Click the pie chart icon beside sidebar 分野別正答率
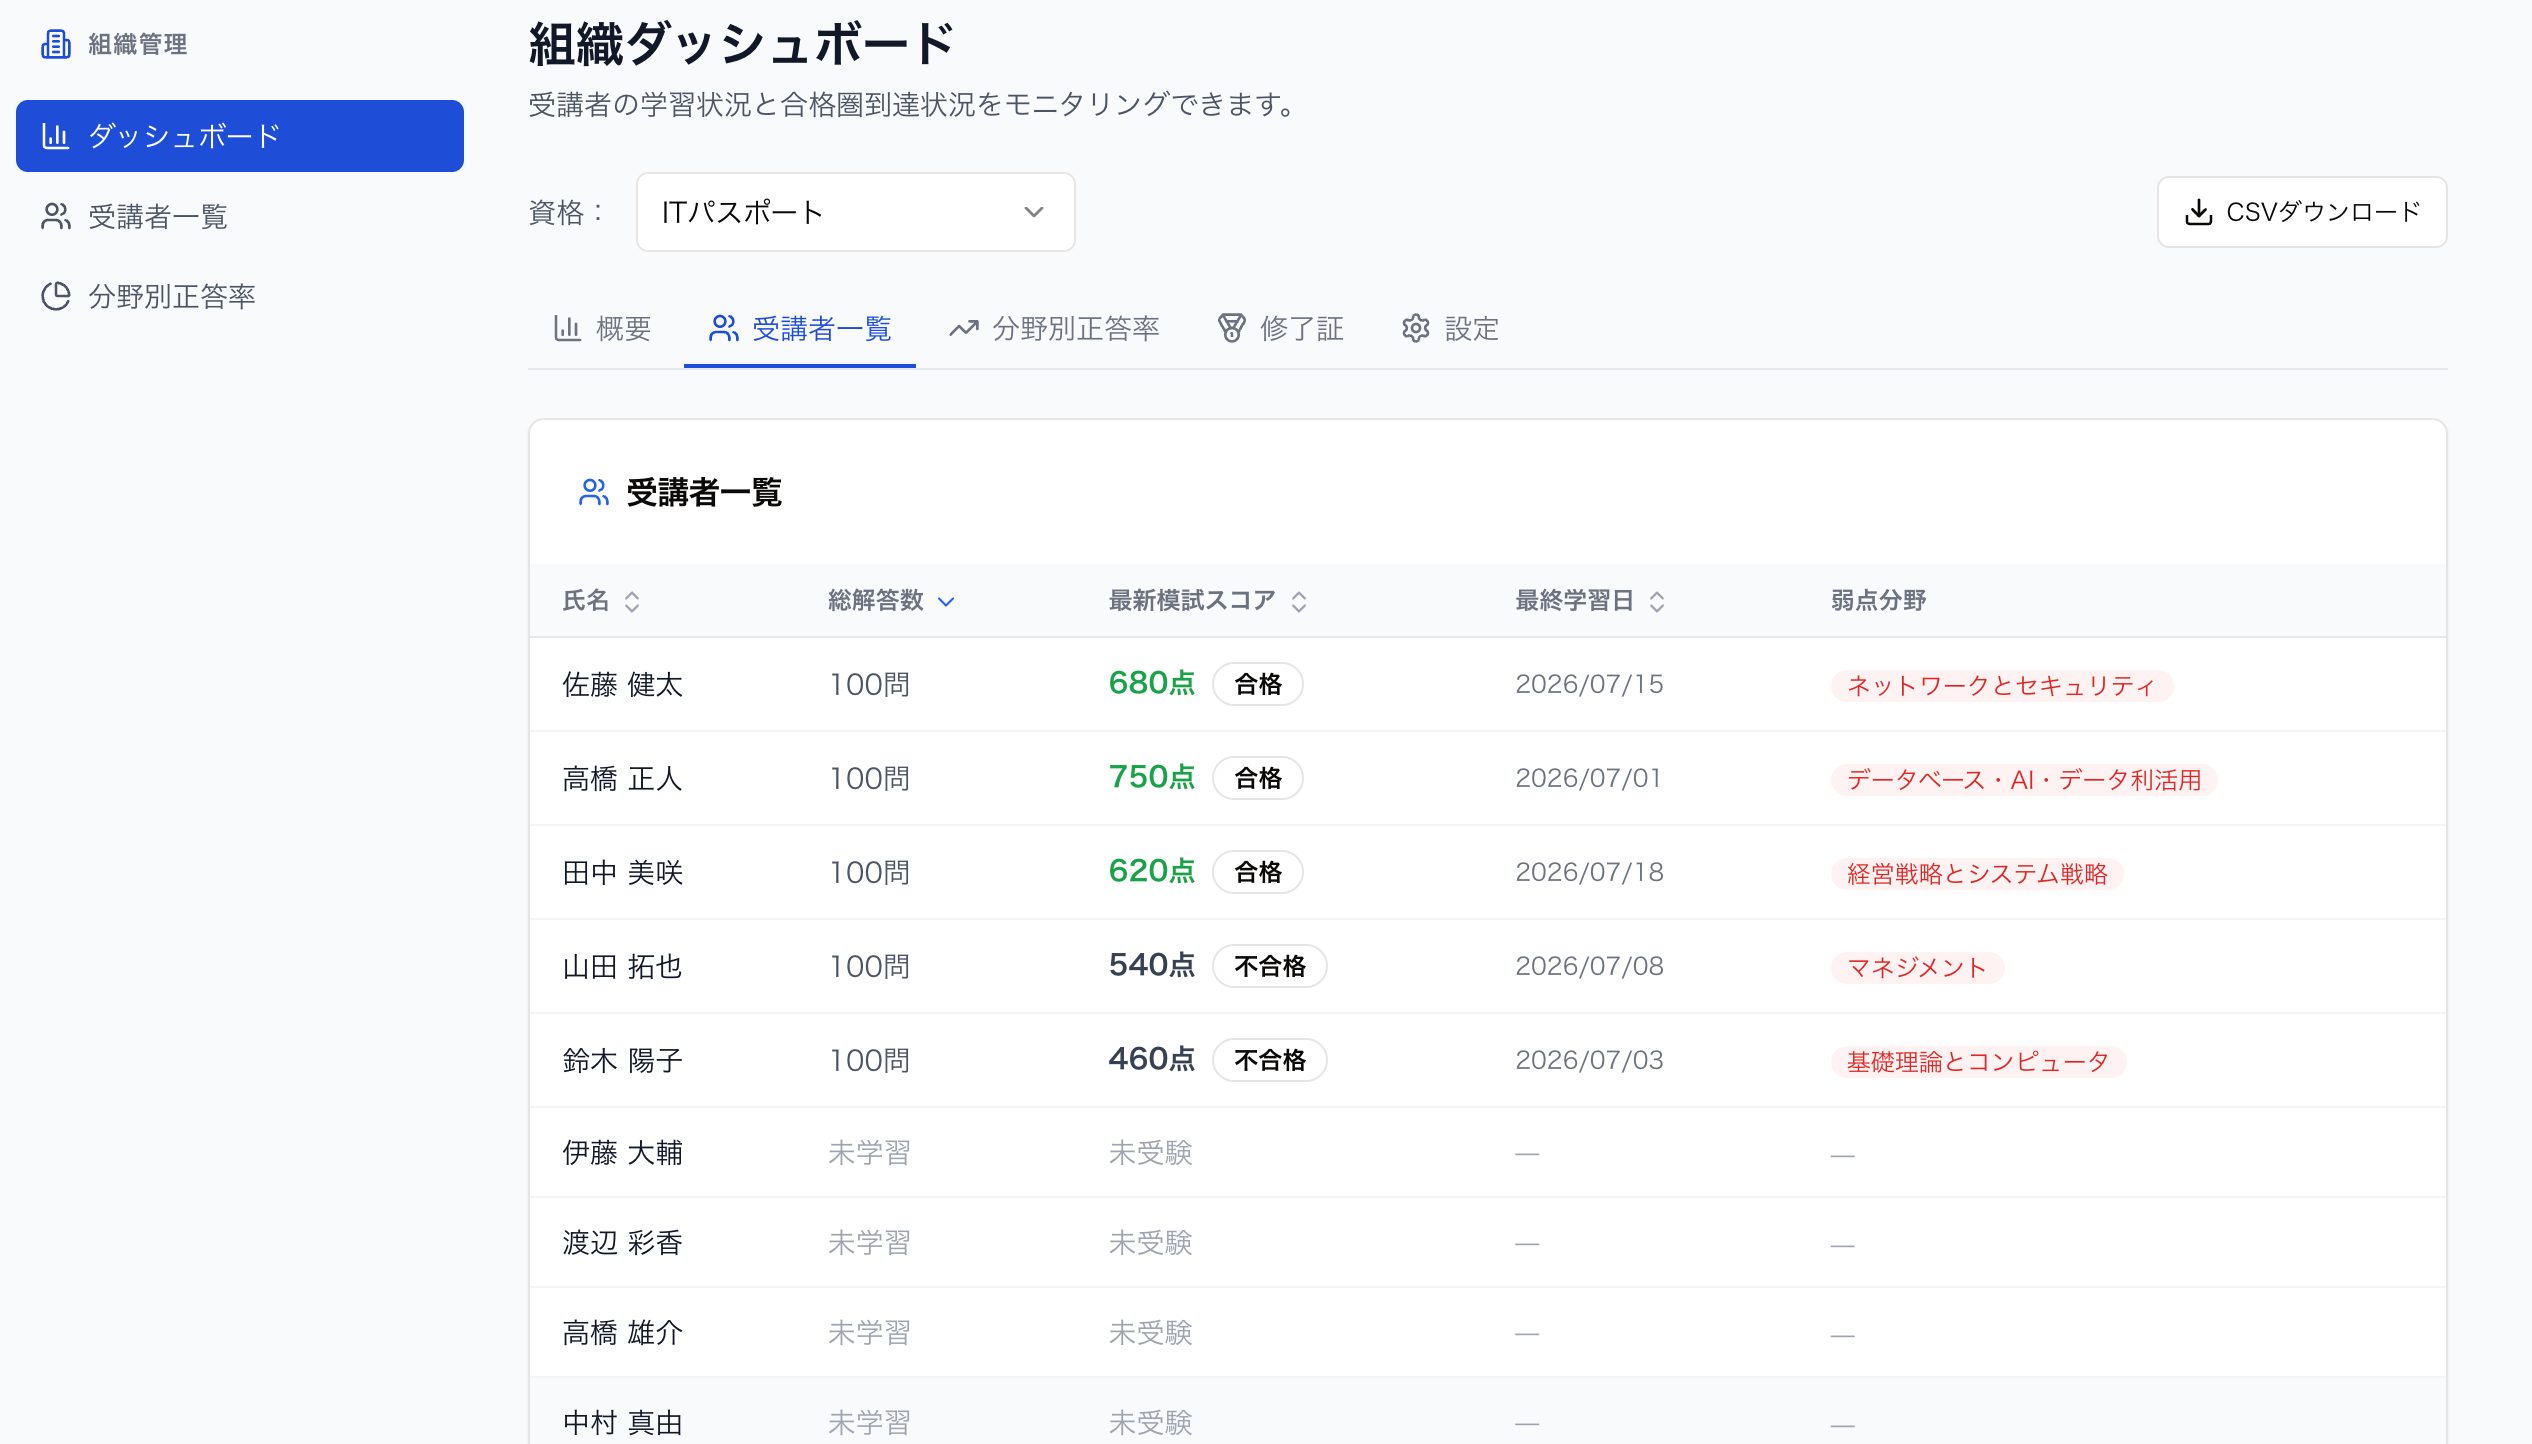This screenshot has height=1444, width=2532. point(56,296)
